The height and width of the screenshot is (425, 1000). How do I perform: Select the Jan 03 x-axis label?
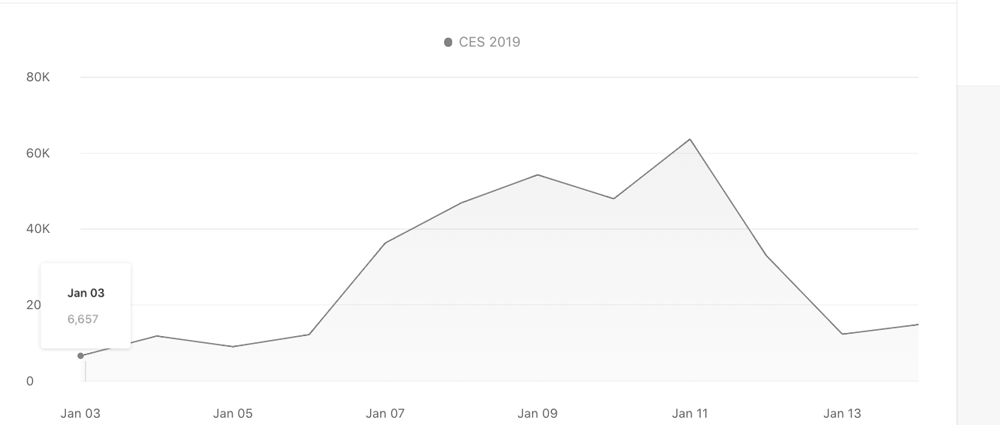pos(80,414)
